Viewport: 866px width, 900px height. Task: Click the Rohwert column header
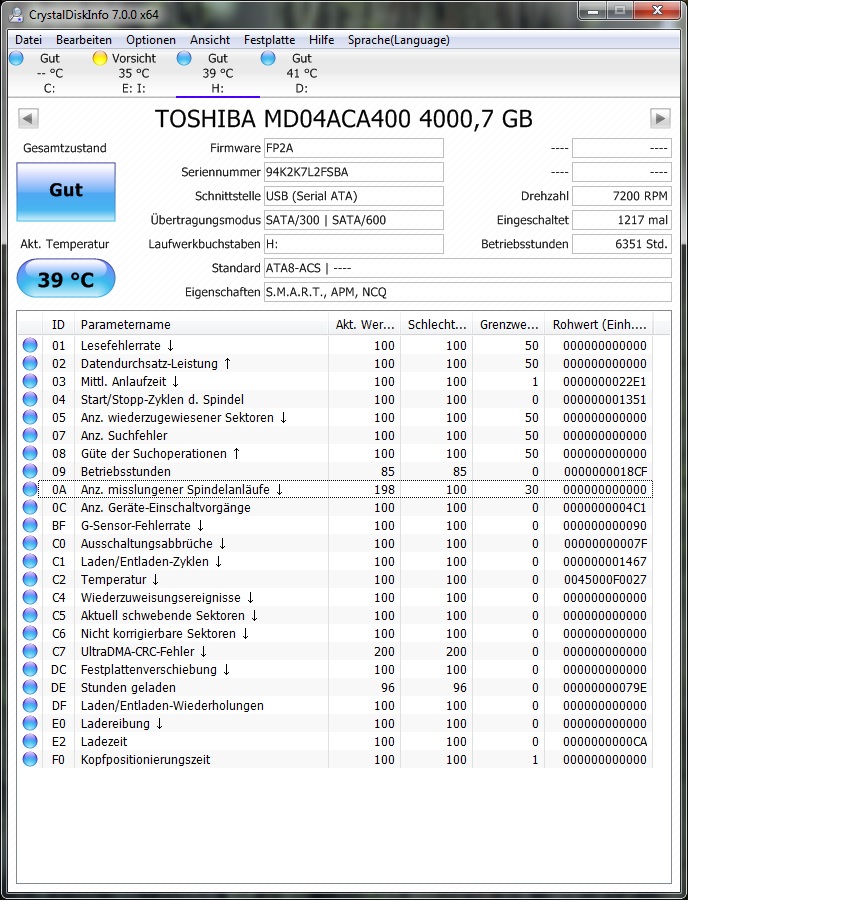pyautogui.click(x=599, y=325)
